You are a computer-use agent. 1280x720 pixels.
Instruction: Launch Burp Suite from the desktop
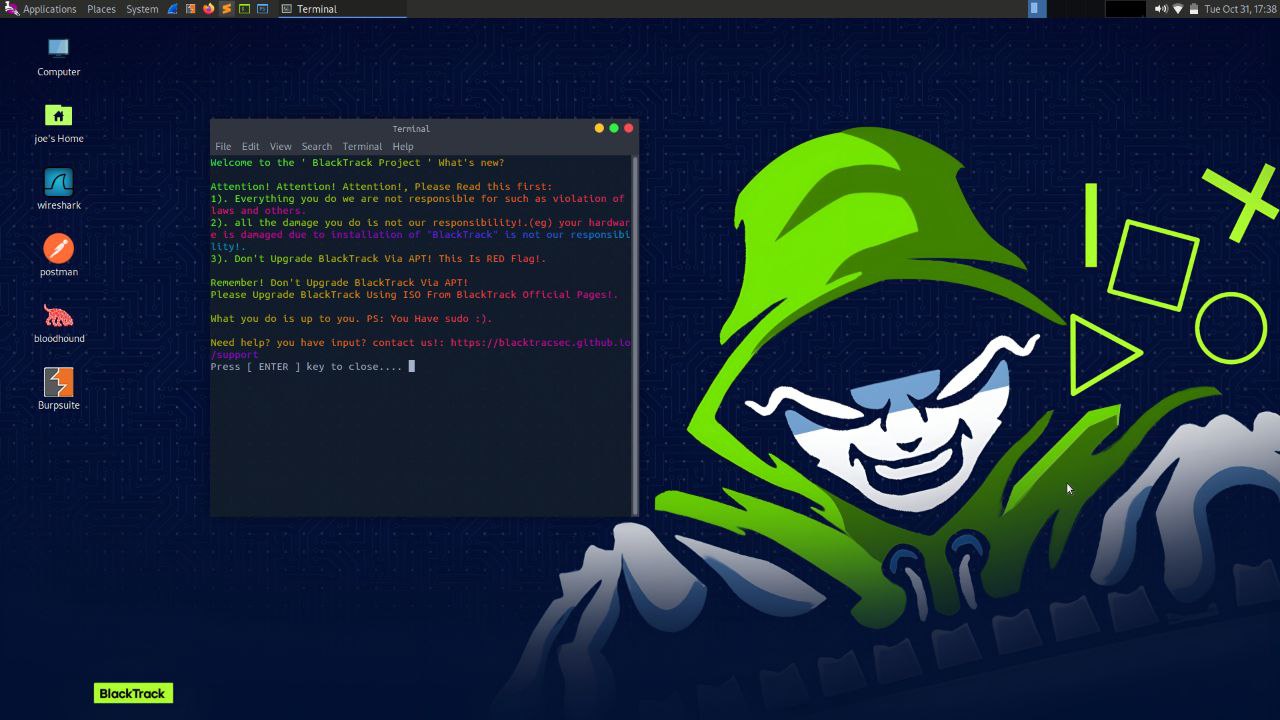pos(58,383)
